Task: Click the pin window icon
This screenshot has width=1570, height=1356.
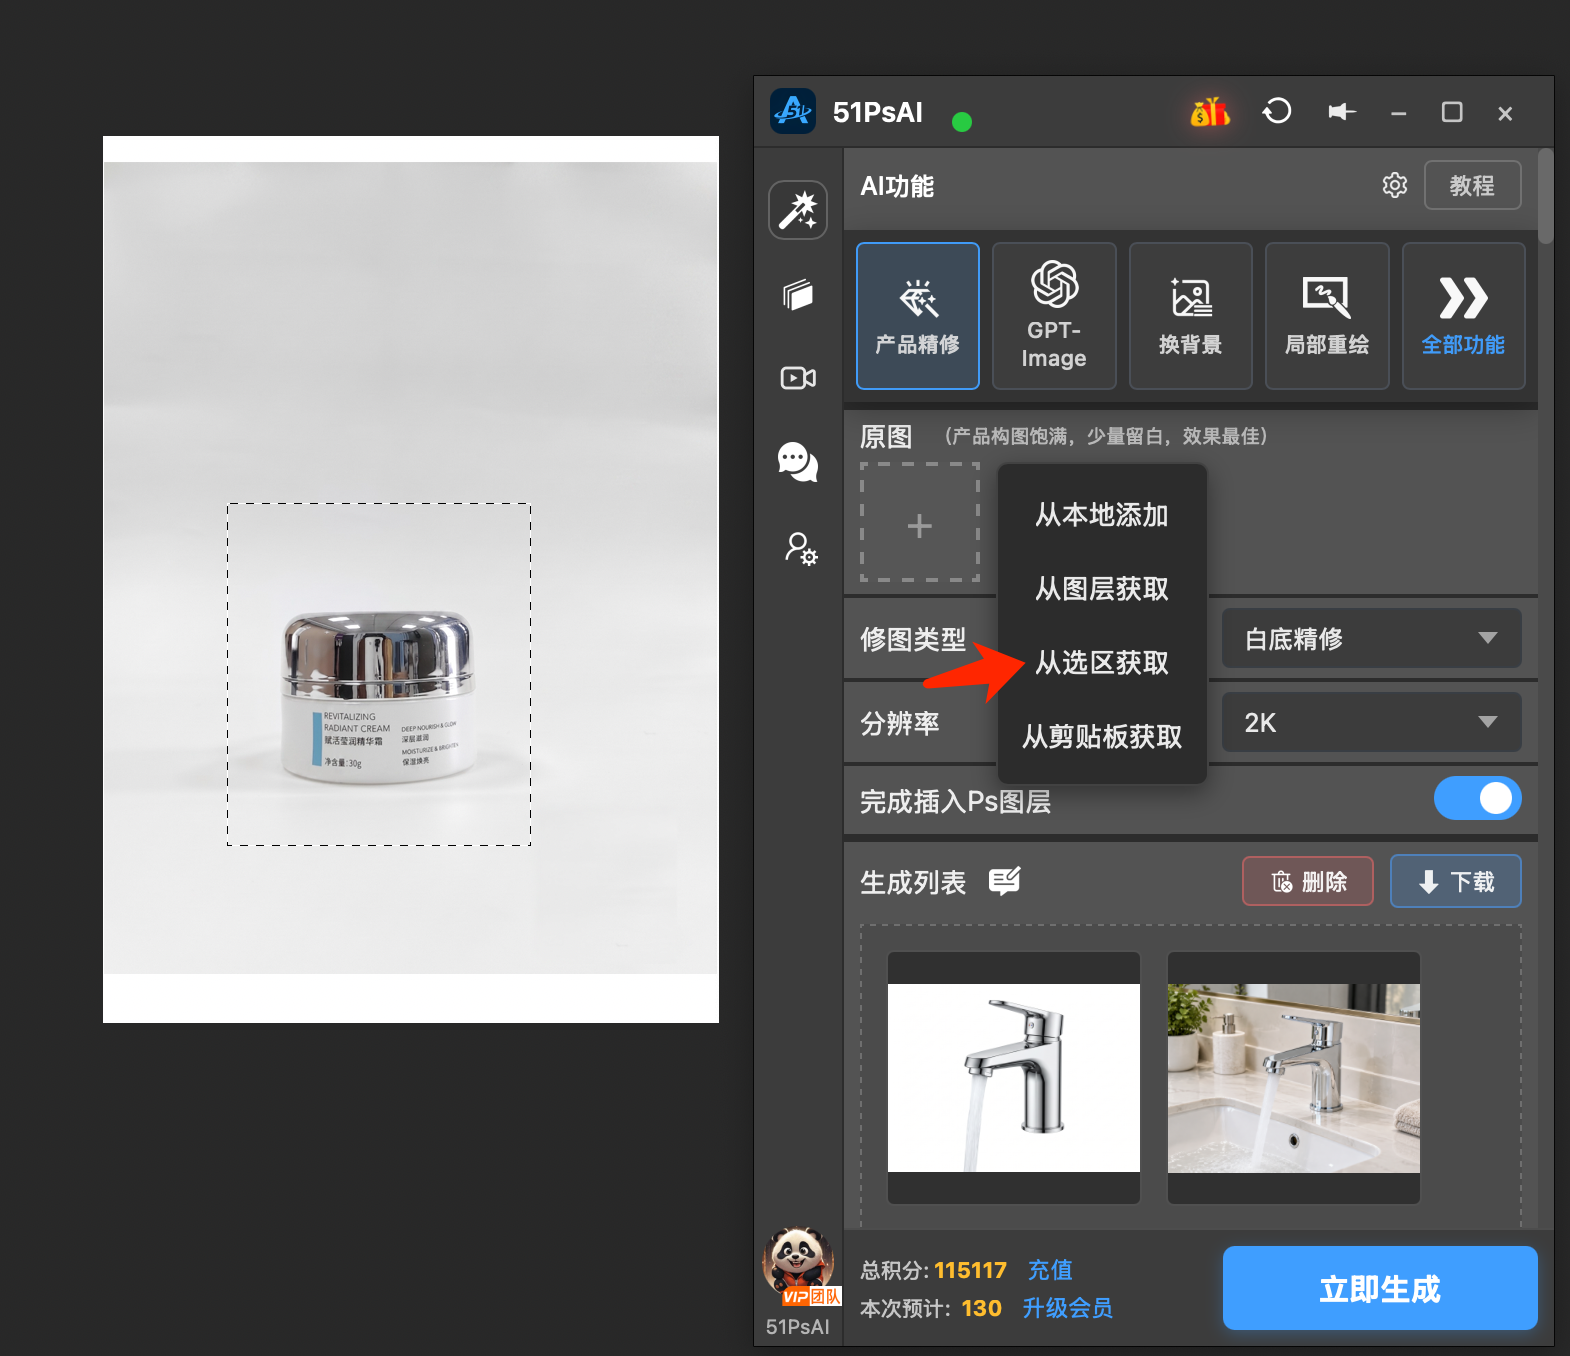Action: click(x=1341, y=112)
